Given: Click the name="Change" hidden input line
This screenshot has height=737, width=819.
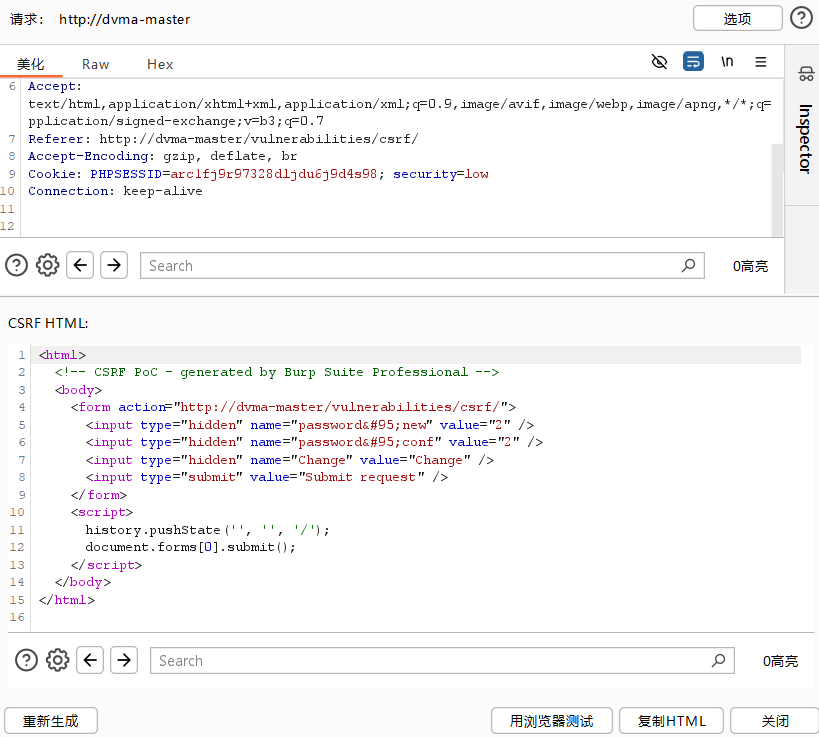Looking at the screenshot, I should [290, 460].
